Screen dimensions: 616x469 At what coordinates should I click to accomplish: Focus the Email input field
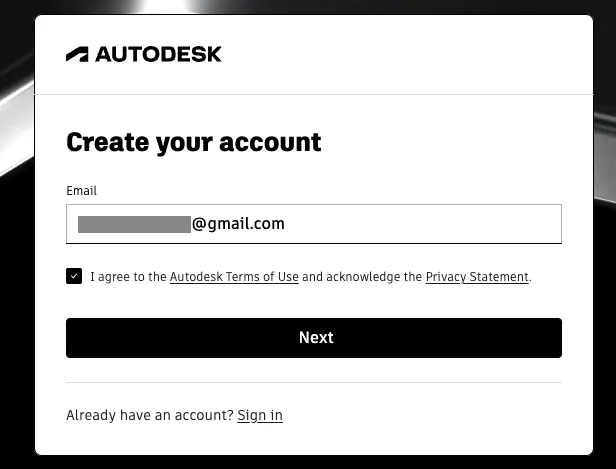click(420, 224)
